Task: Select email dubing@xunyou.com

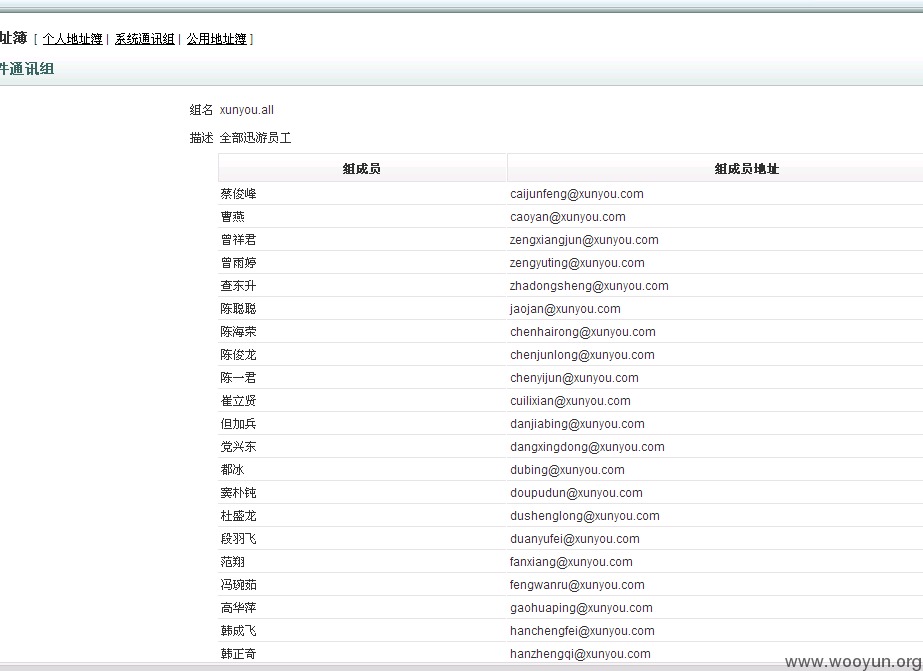Action: point(567,470)
